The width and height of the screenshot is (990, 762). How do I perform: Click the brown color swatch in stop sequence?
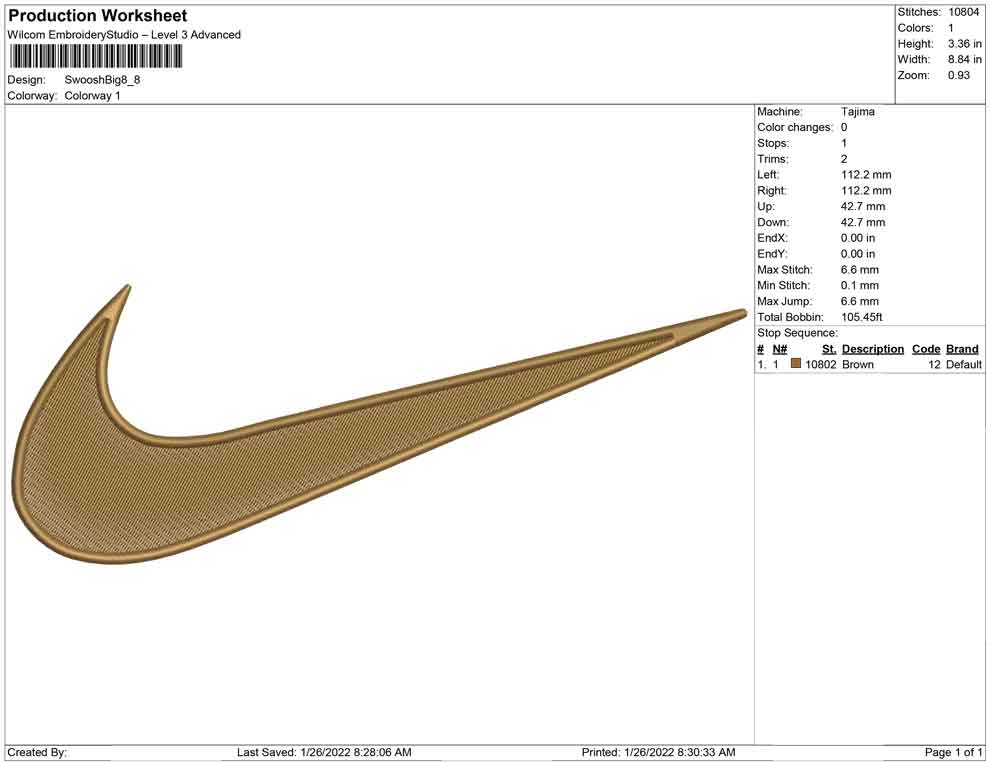tap(796, 365)
